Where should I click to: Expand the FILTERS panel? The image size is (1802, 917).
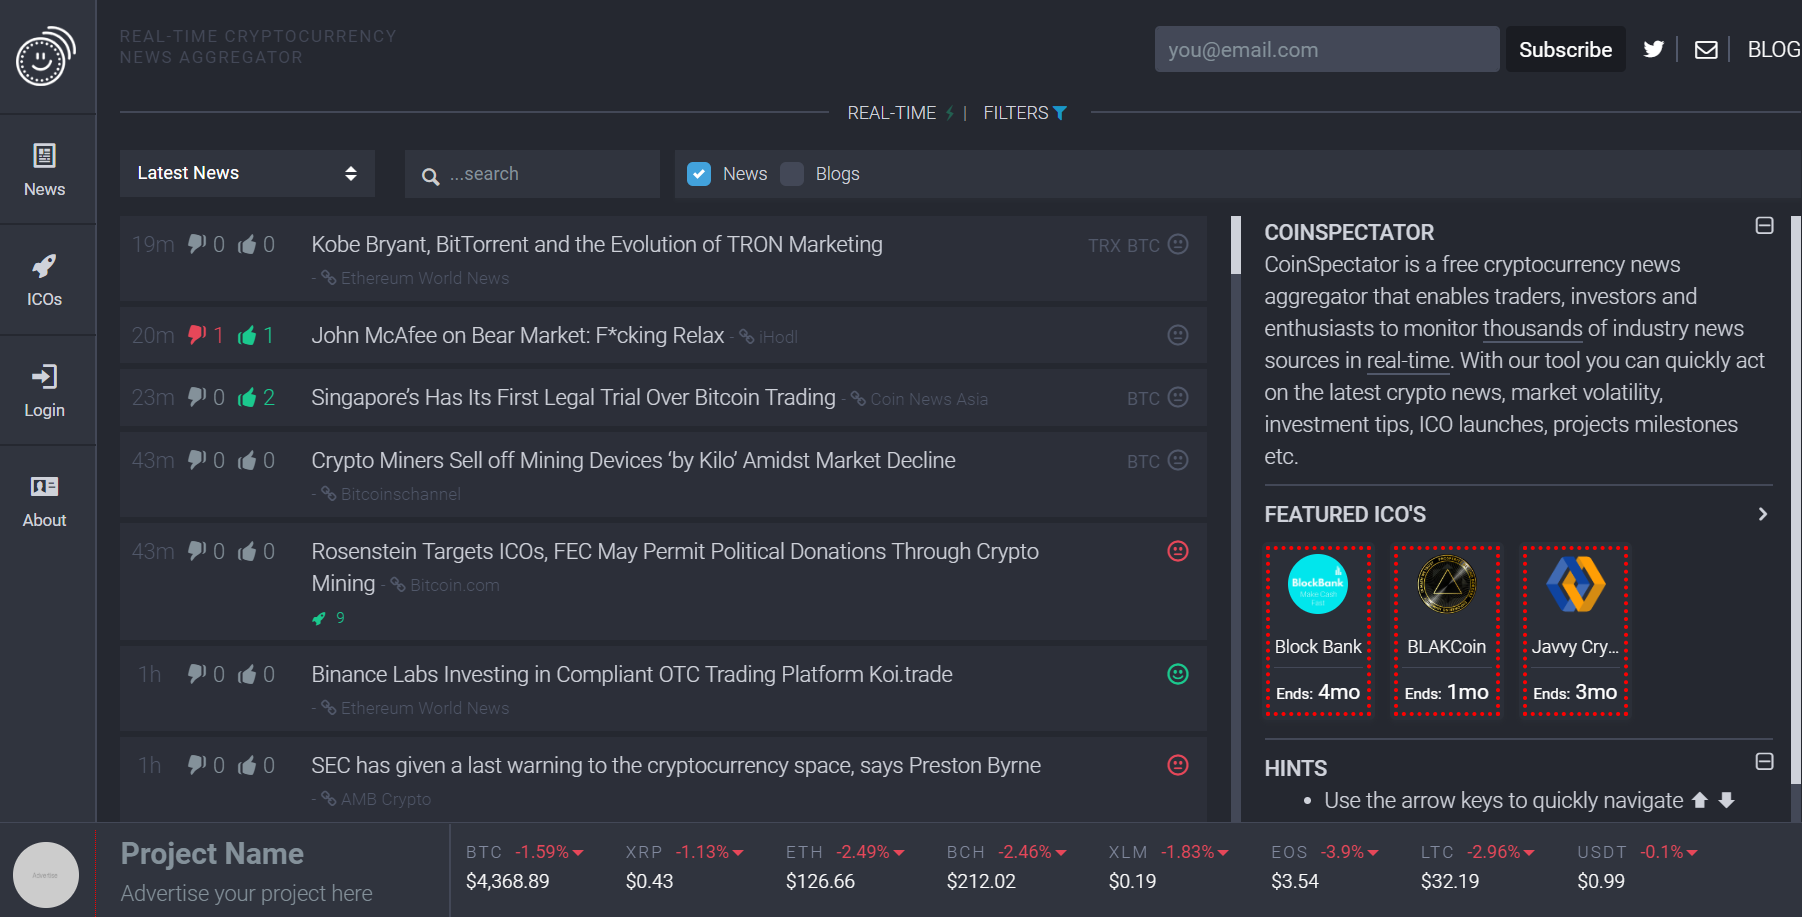click(1025, 113)
